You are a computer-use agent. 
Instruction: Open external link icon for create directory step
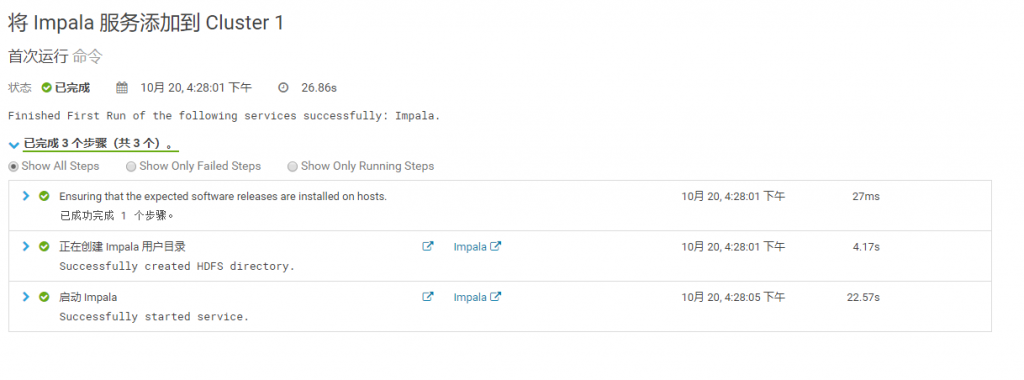pyautogui.click(x=428, y=246)
